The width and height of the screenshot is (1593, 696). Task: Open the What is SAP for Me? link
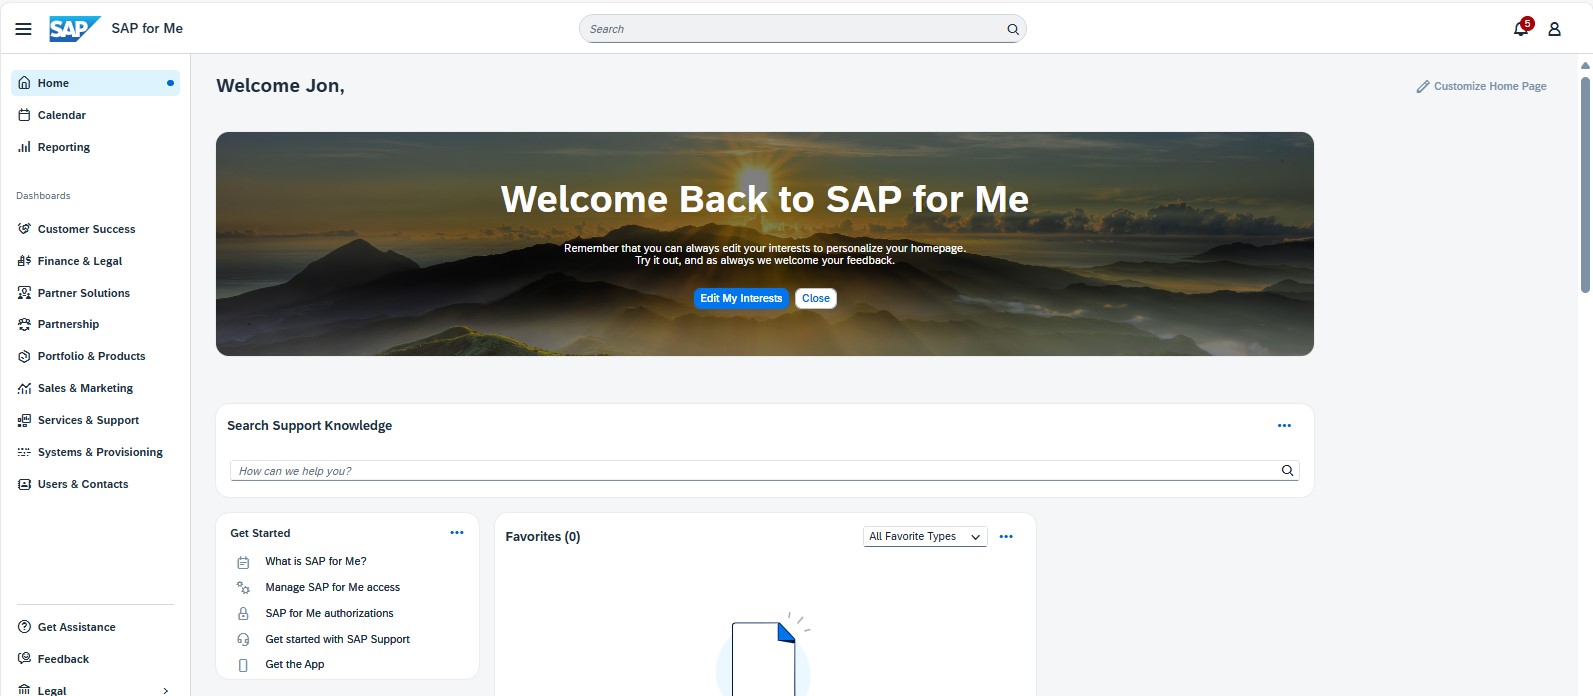(x=315, y=561)
